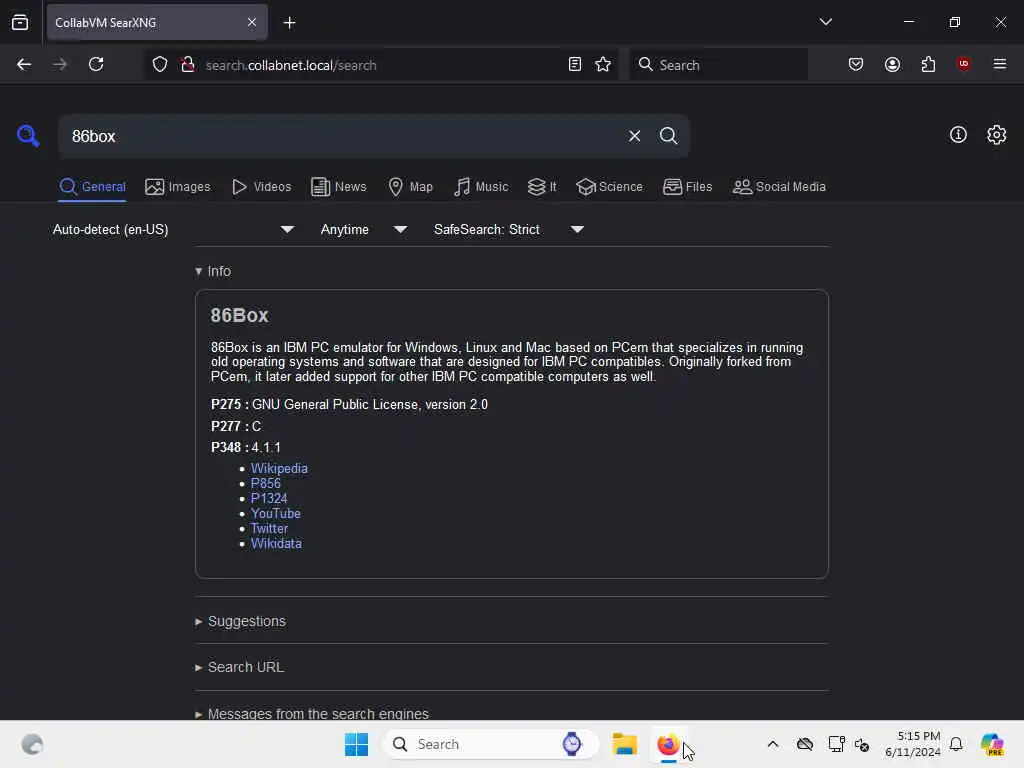Open the Windows Start menu
1024x768 pixels.
coord(356,744)
